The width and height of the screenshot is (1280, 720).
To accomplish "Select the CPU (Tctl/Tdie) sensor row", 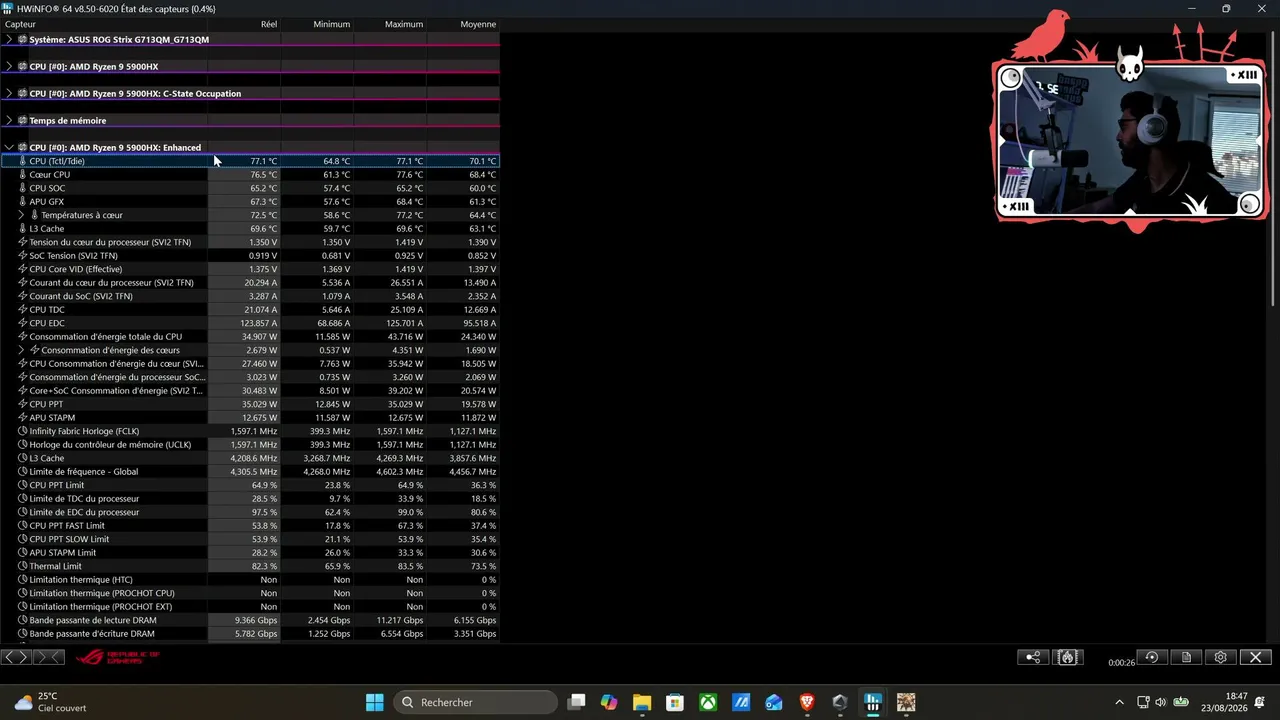I will pyautogui.click(x=250, y=161).
